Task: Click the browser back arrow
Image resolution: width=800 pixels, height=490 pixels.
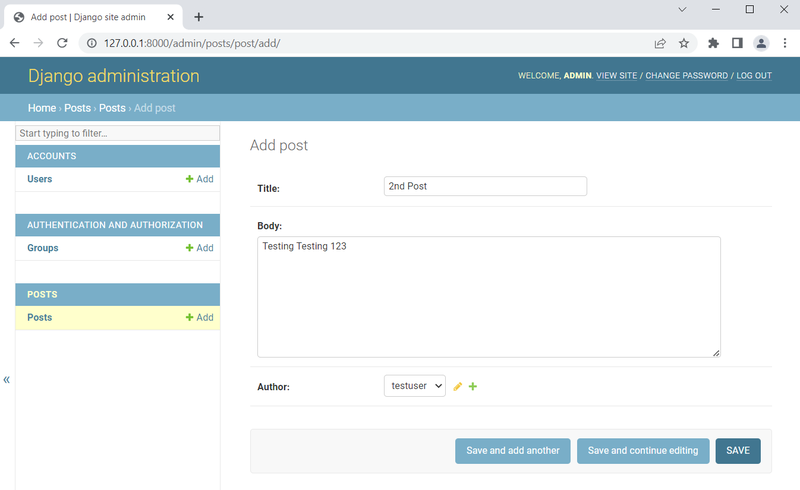Action: tap(15, 43)
